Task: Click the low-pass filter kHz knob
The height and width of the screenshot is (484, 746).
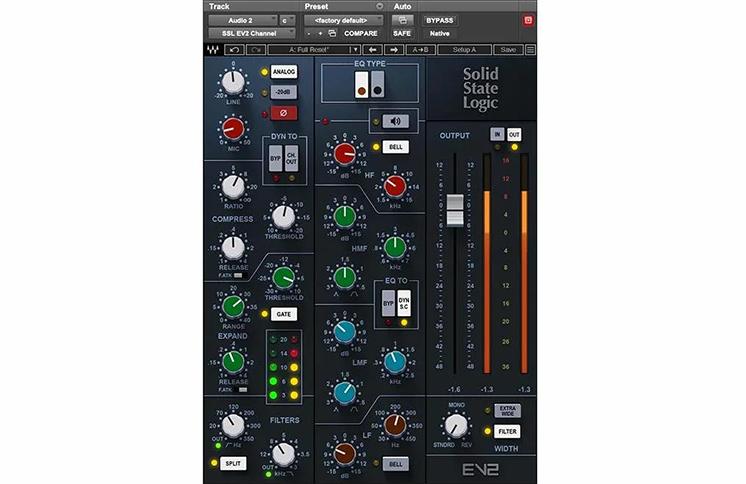Action: (284, 454)
